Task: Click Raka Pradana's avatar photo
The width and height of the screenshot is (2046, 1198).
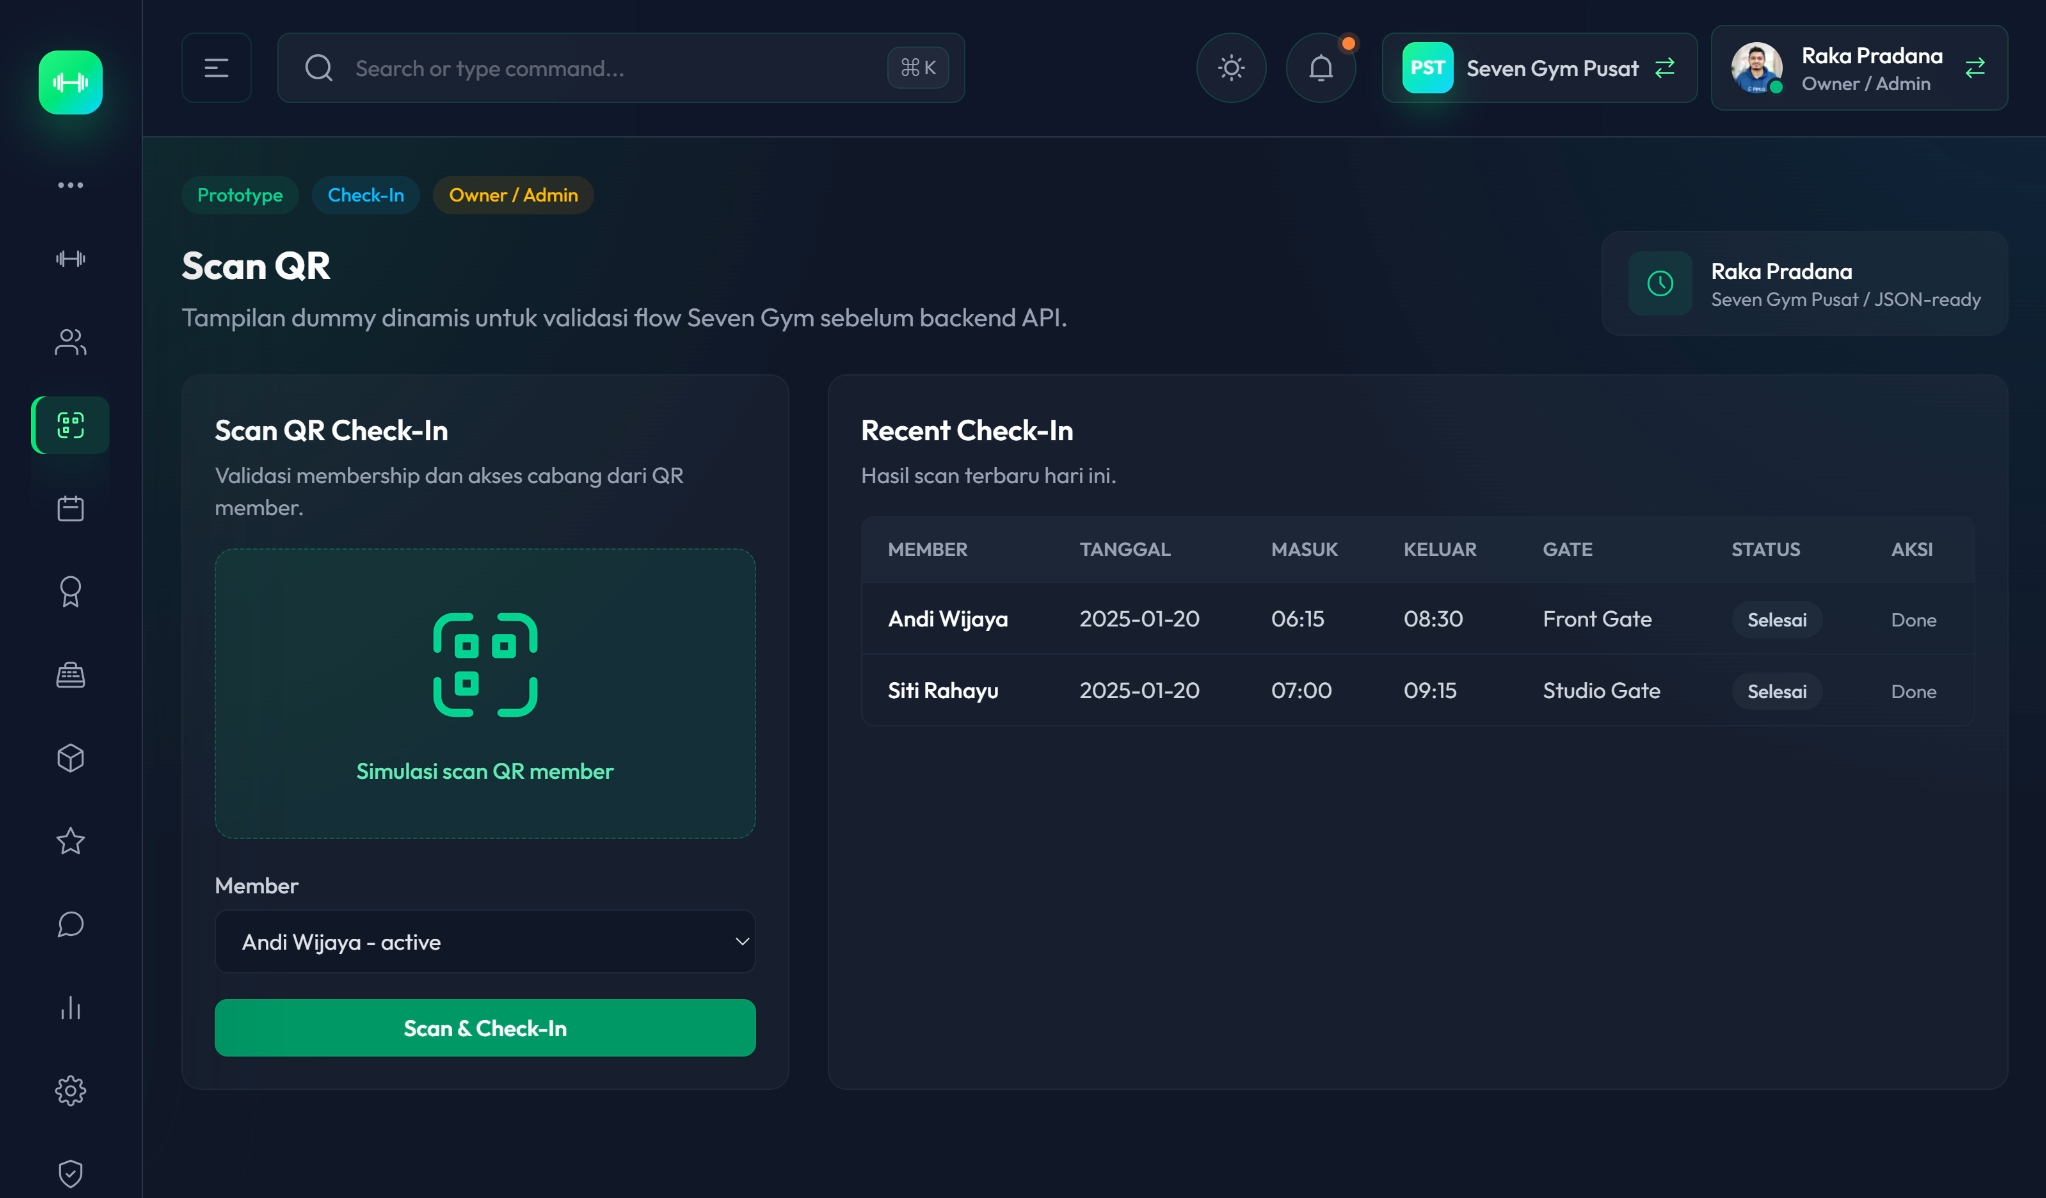Action: point(1756,68)
